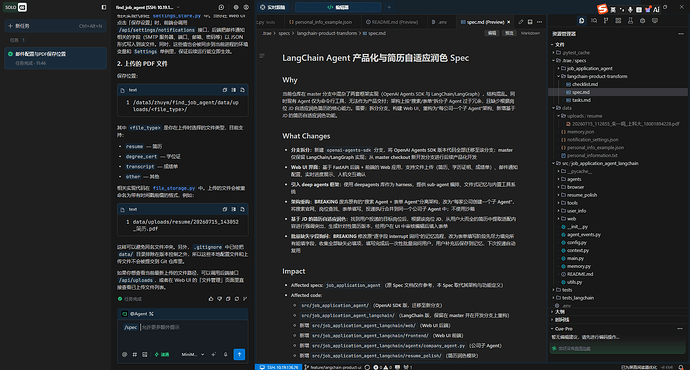Open the file_storage.py link in the chat
Viewport: 690px width, 370px height.
coord(174,188)
